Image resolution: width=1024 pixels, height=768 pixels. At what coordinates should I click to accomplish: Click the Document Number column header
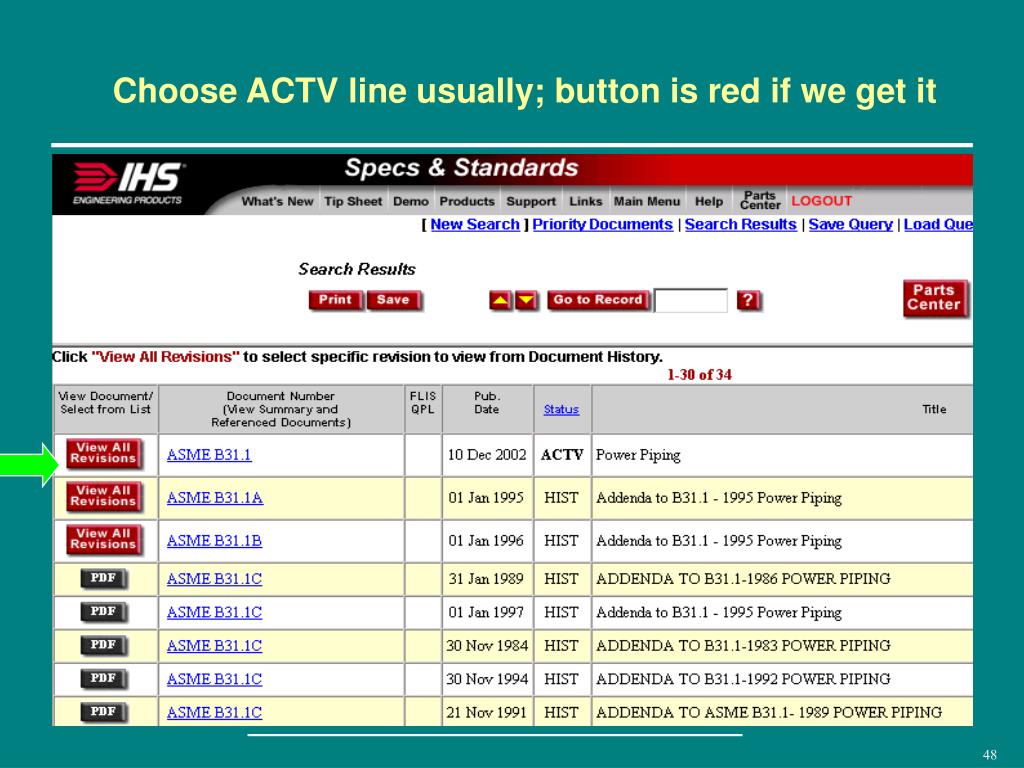pos(281,409)
